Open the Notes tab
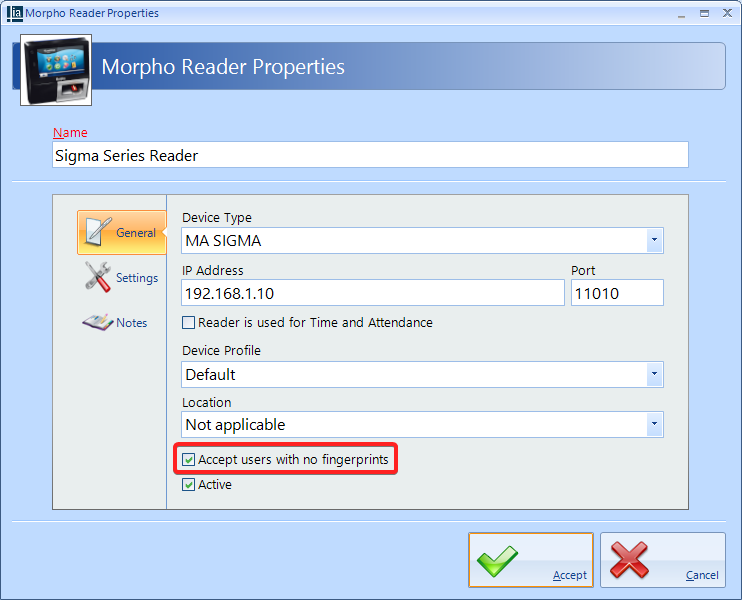Viewport: 742px width, 600px height. click(115, 322)
